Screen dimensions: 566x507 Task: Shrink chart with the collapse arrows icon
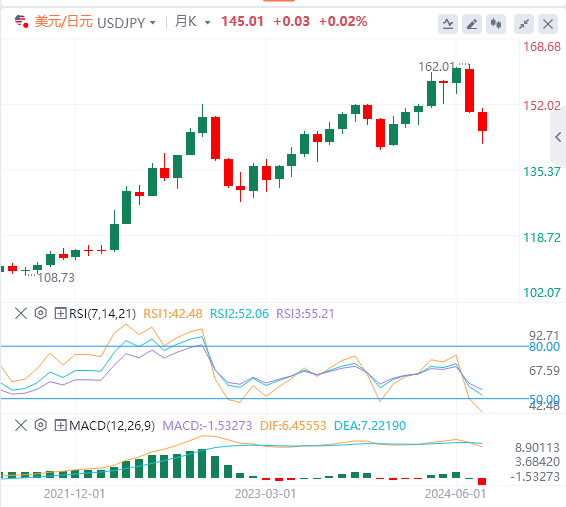tap(524, 24)
